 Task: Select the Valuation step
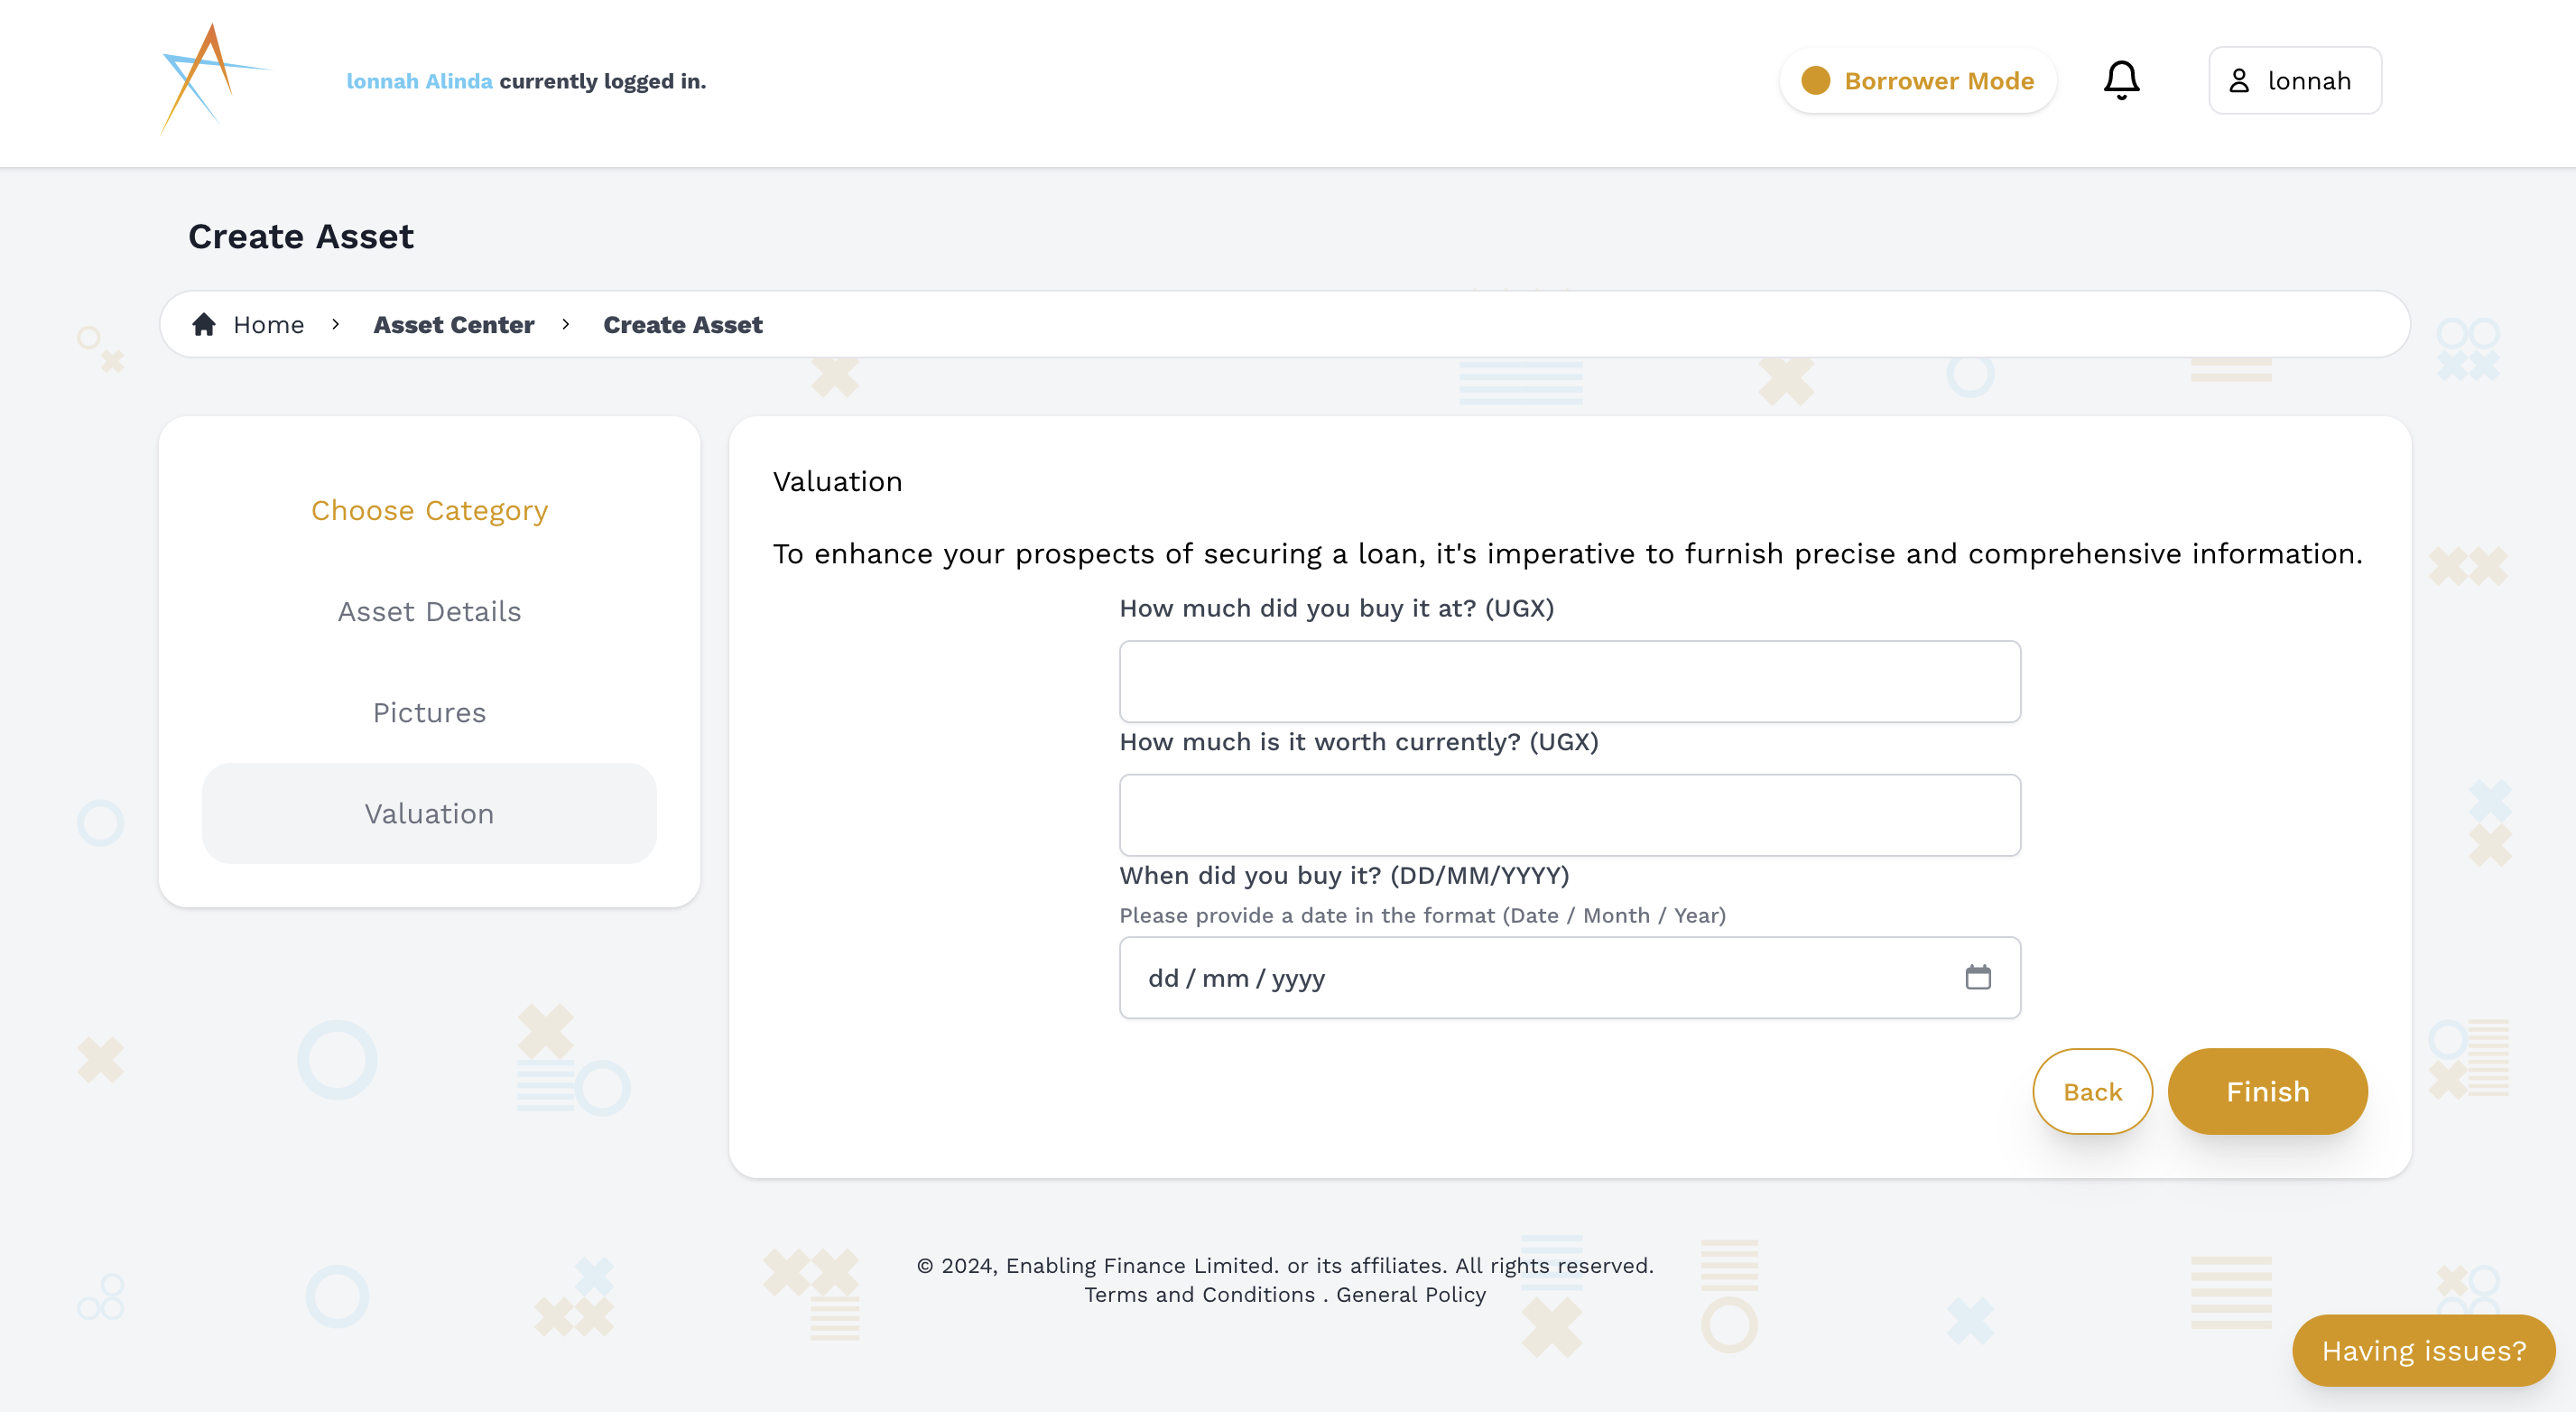pos(429,813)
